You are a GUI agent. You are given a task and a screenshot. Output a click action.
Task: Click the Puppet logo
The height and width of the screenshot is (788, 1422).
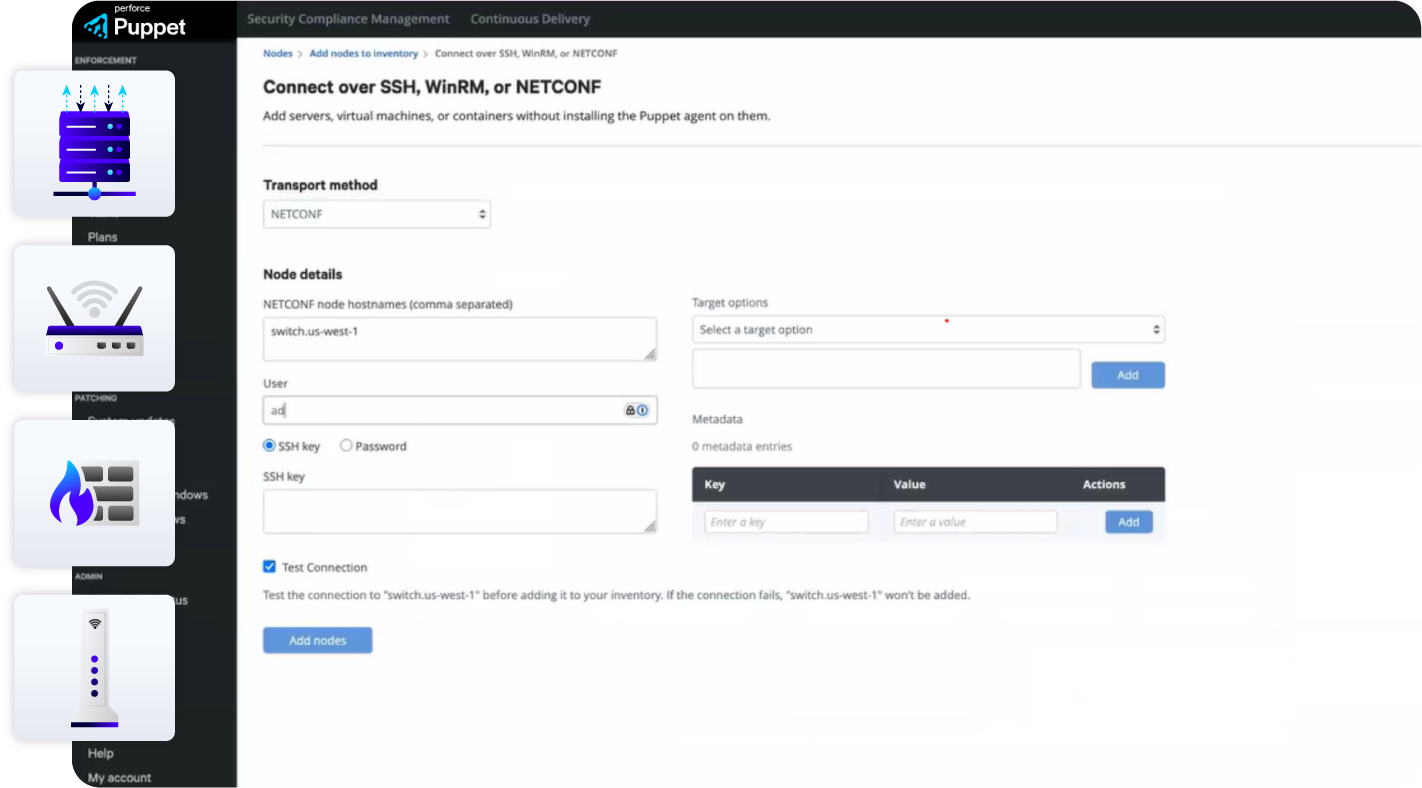tap(135, 26)
